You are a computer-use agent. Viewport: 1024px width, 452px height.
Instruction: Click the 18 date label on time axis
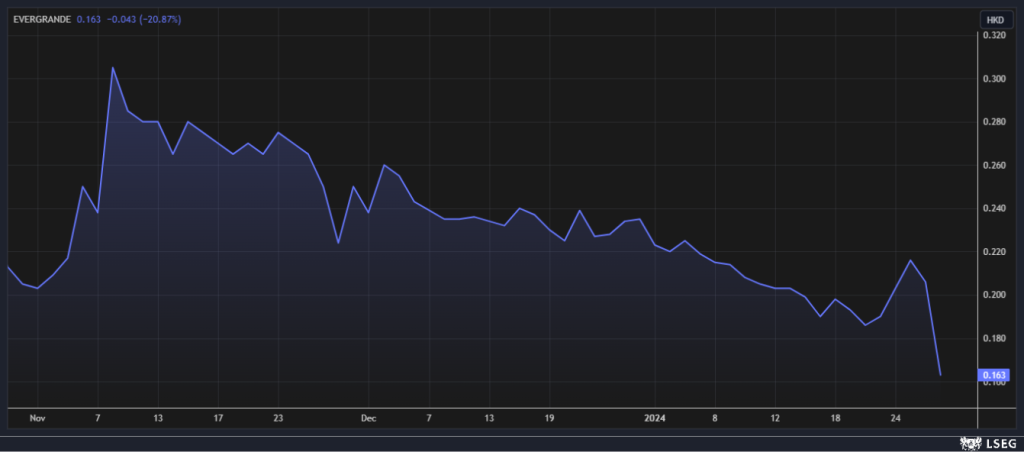tap(835, 418)
